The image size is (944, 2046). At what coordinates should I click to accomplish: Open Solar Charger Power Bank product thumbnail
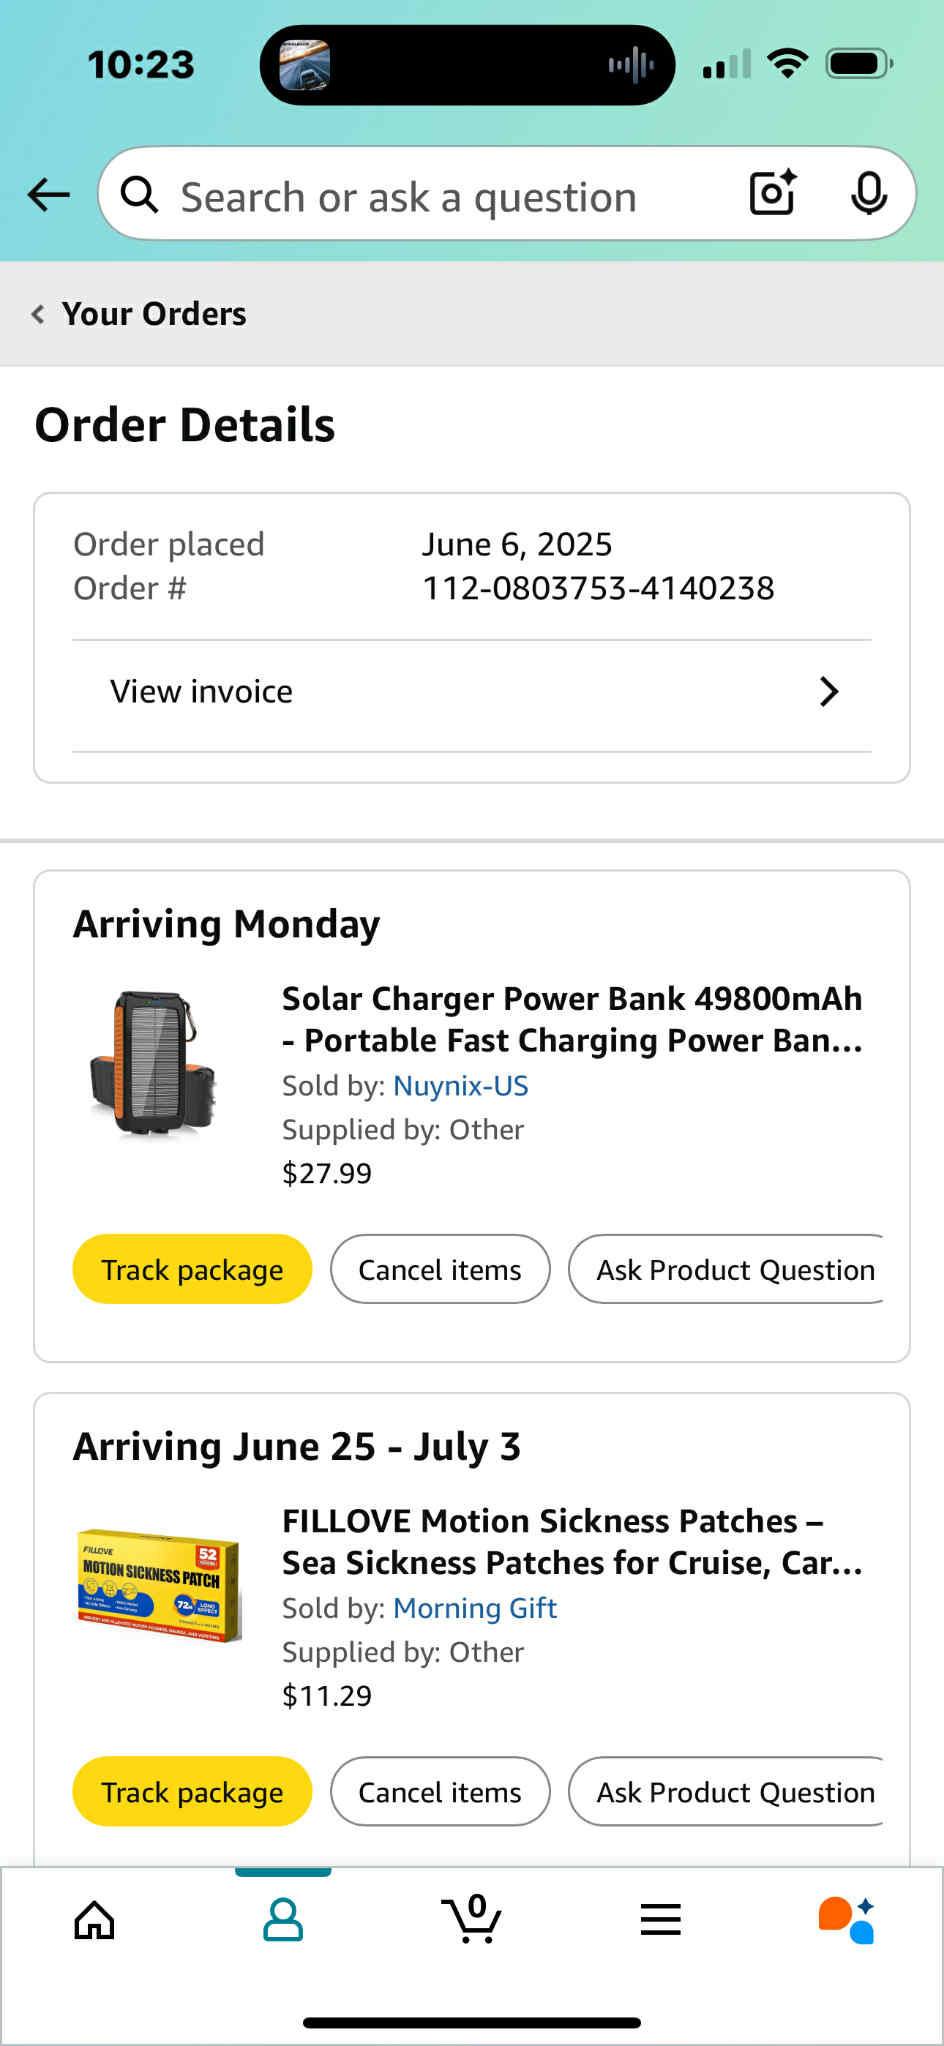click(x=154, y=1064)
